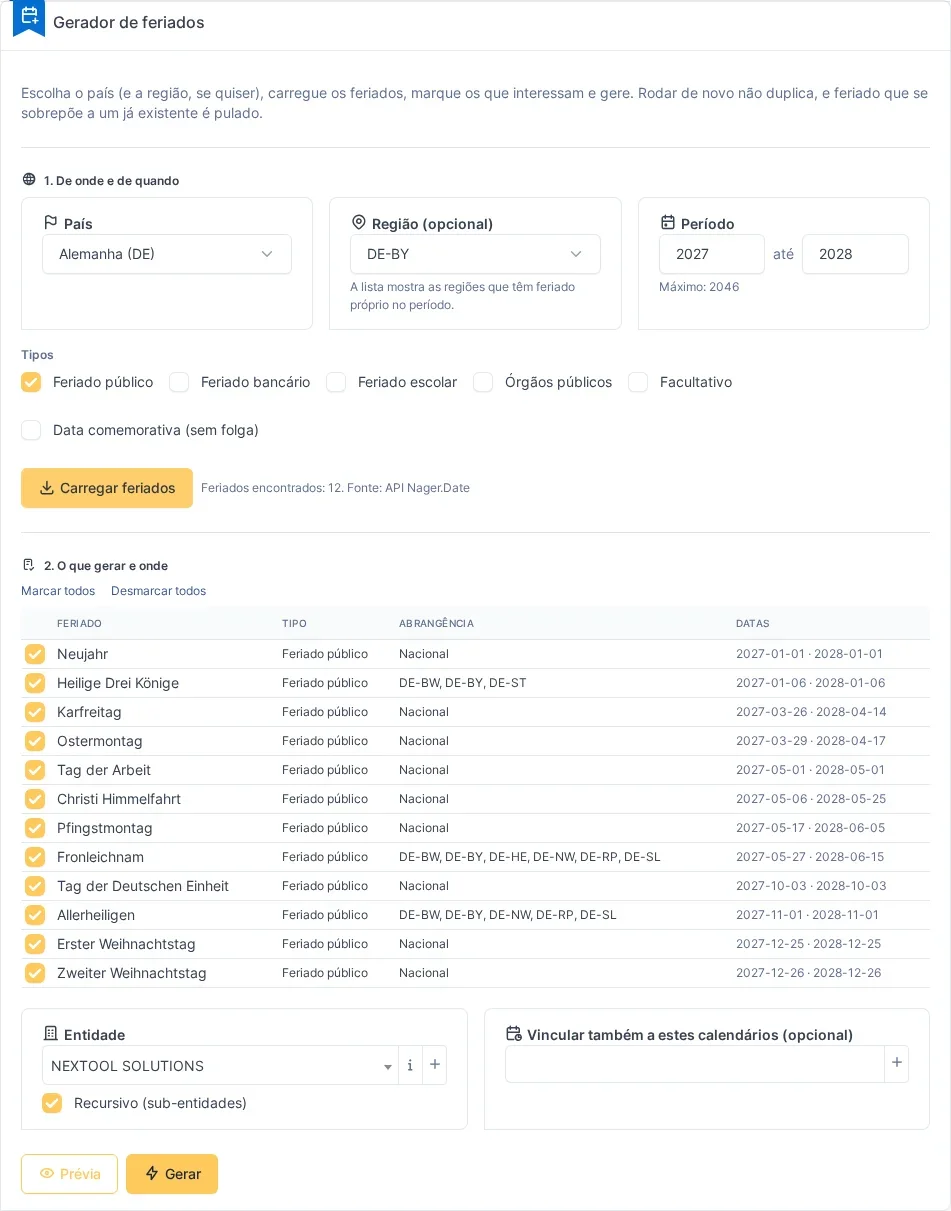Enable the Facultativo type
The height and width of the screenshot is (1211, 951).
[638, 382]
